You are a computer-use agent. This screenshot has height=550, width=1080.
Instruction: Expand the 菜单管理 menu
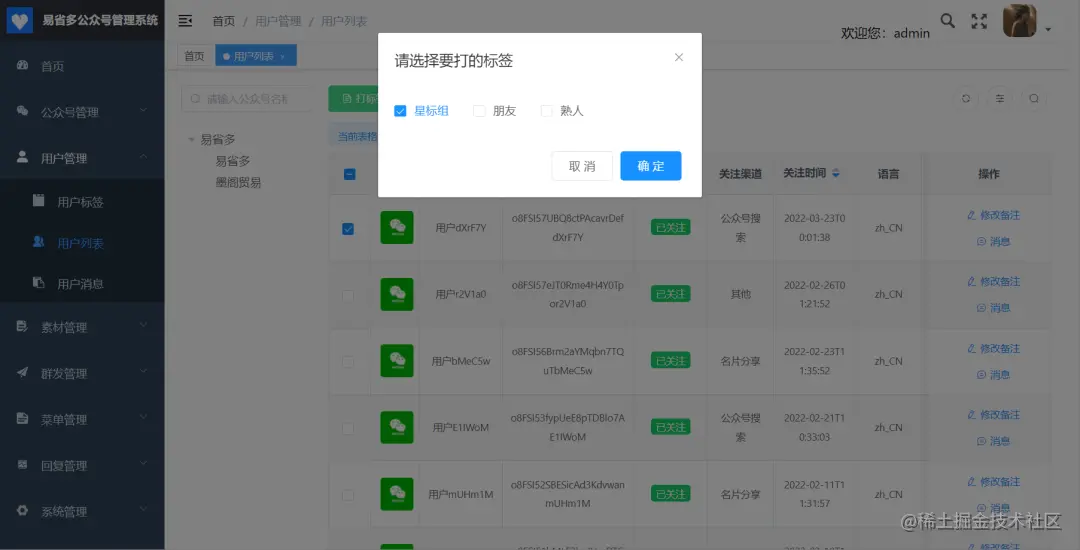[x=82, y=419]
